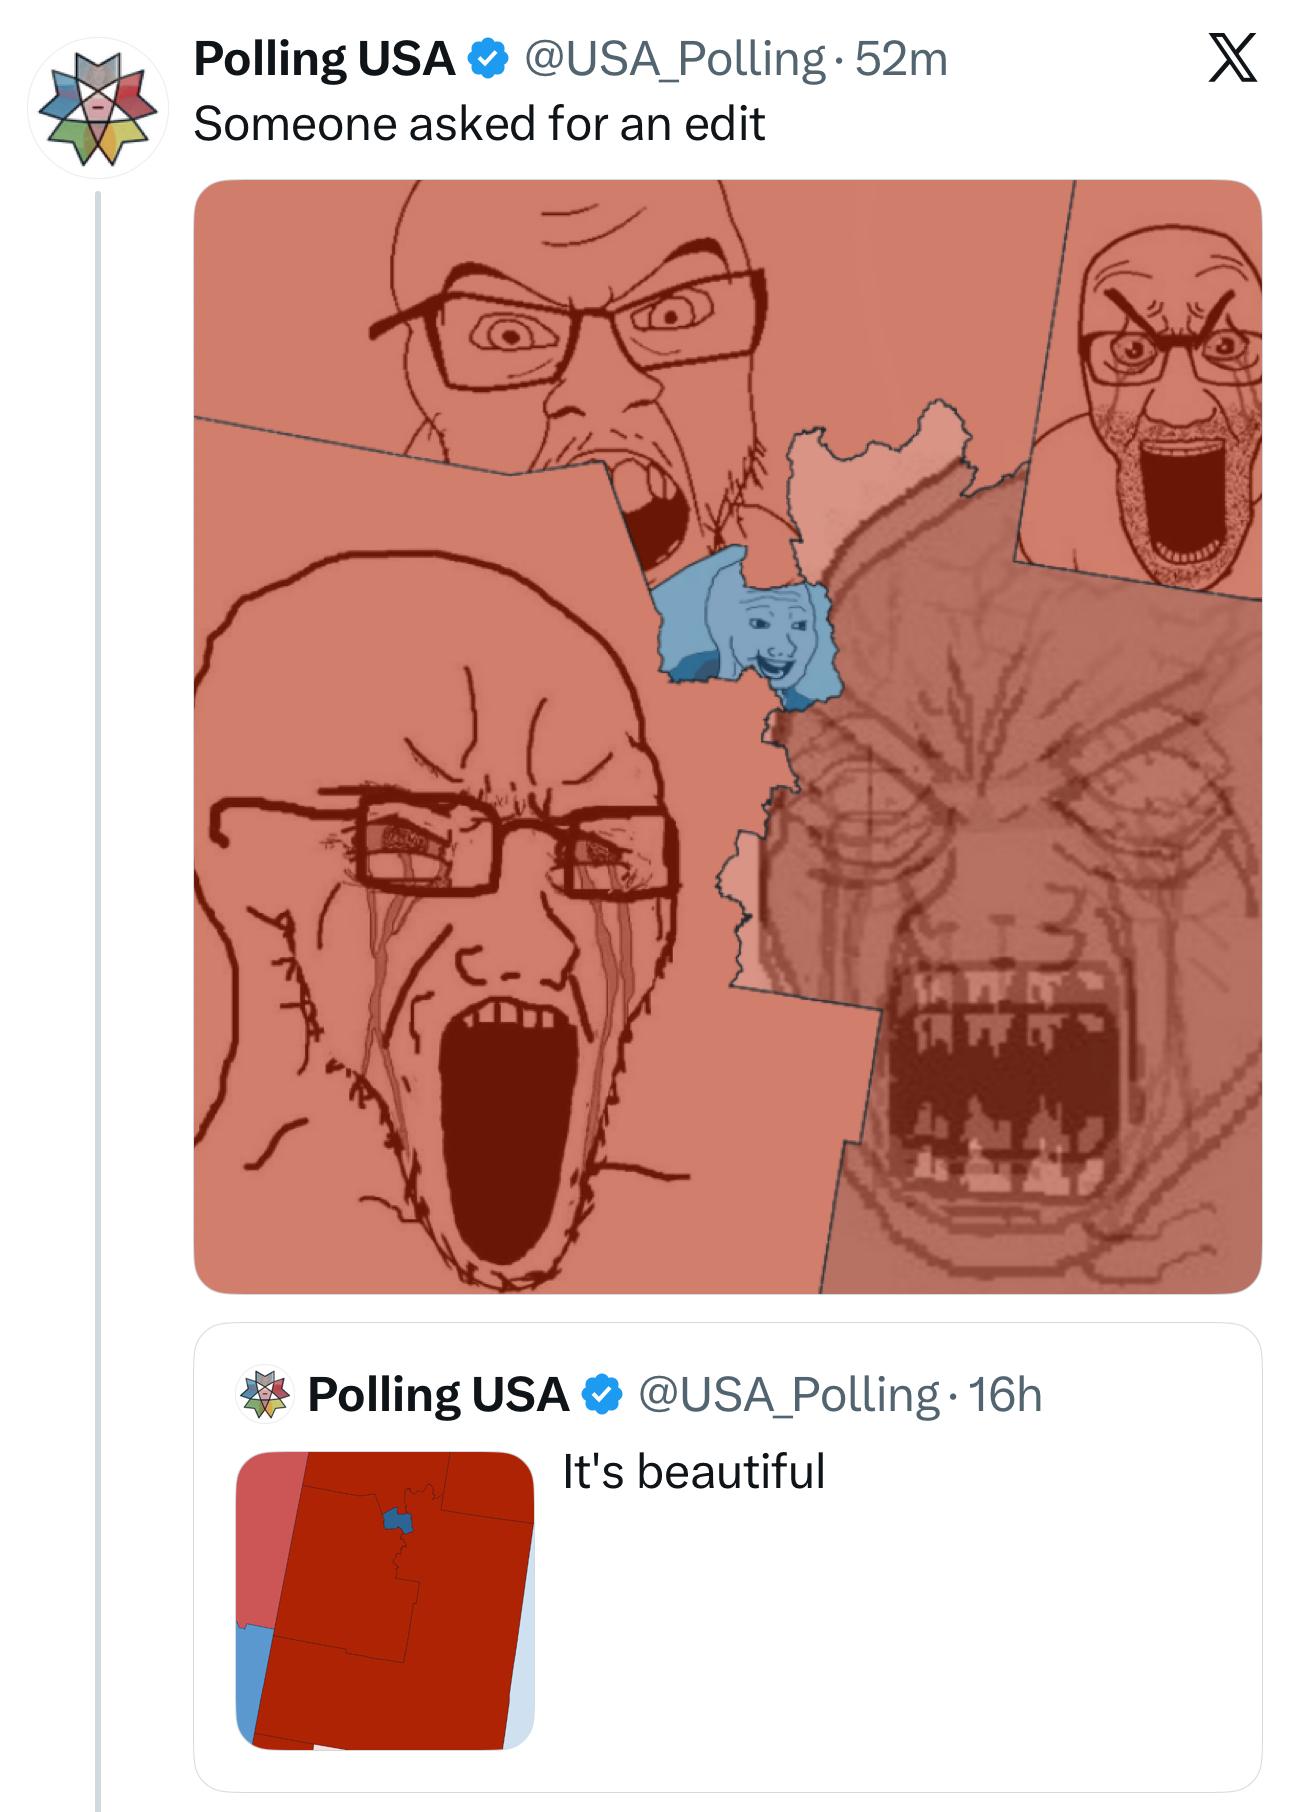Click the verified badge in the quoted post
Image resolution: width=1290 pixels, height=1812 pixels.
pyautogui.click(x=601, y=1394)
